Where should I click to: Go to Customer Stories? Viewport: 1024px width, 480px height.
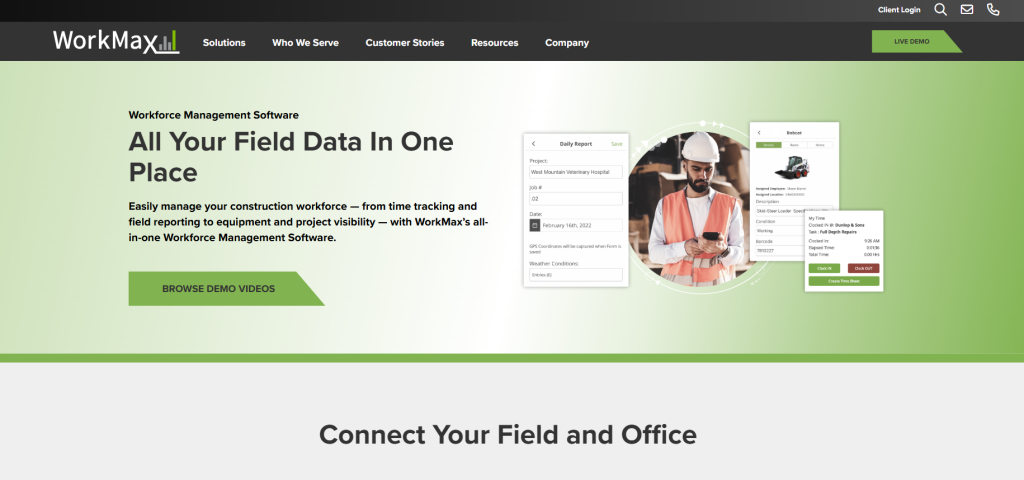(405, 42)
